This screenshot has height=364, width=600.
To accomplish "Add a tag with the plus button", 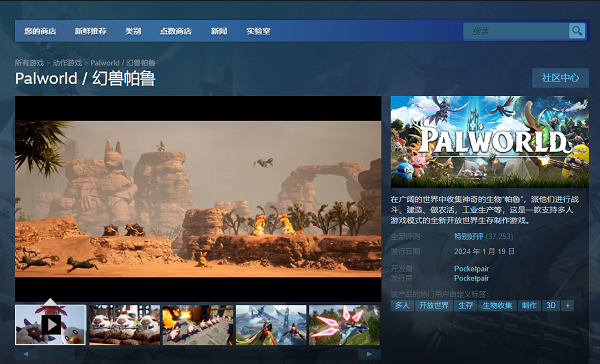I will tap(567, 305).
